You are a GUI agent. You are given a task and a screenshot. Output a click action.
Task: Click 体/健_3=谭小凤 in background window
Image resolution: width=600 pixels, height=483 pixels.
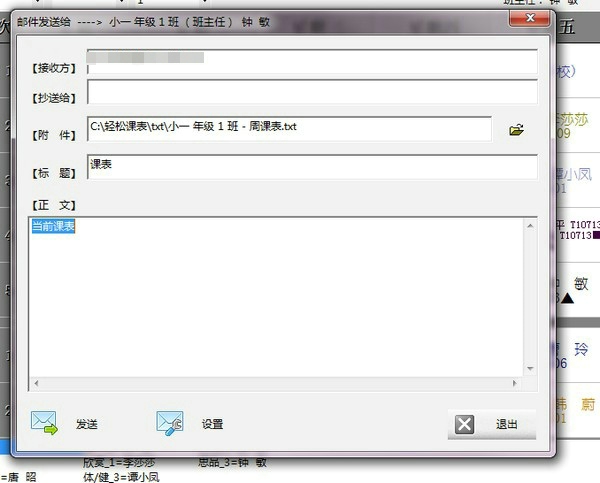(121, 477)
